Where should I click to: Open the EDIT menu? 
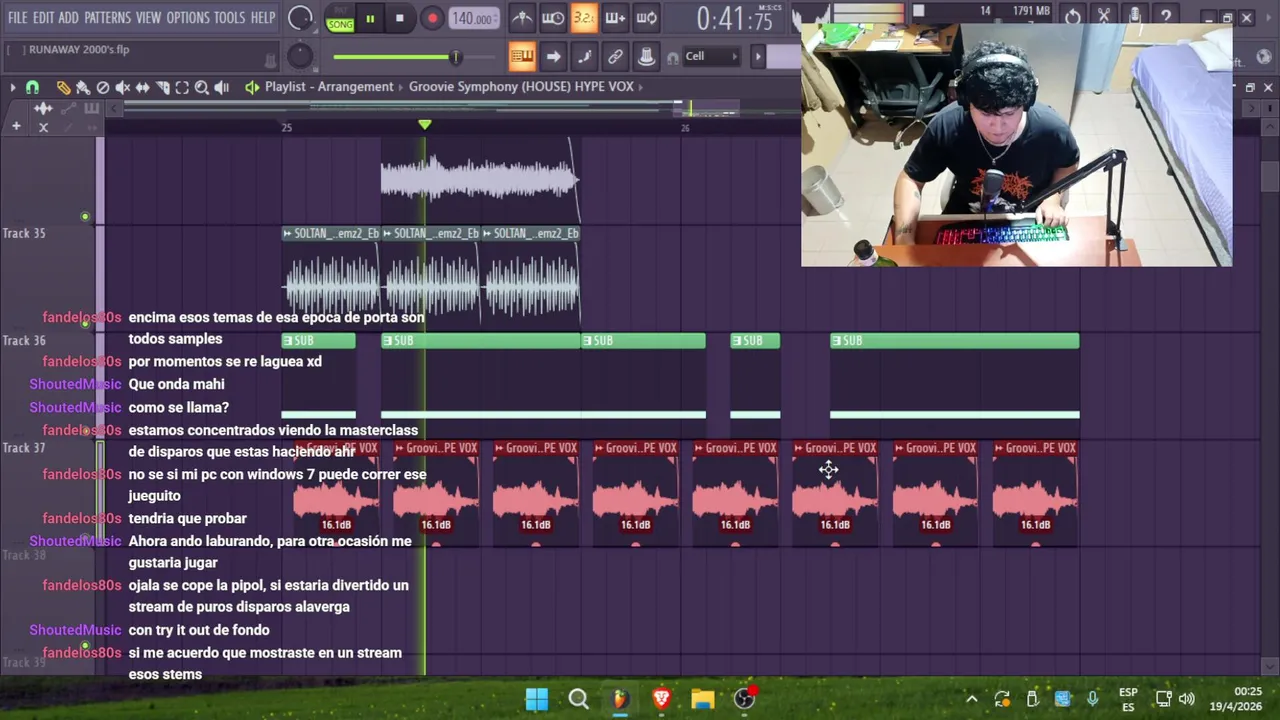[x=43, y=18]
